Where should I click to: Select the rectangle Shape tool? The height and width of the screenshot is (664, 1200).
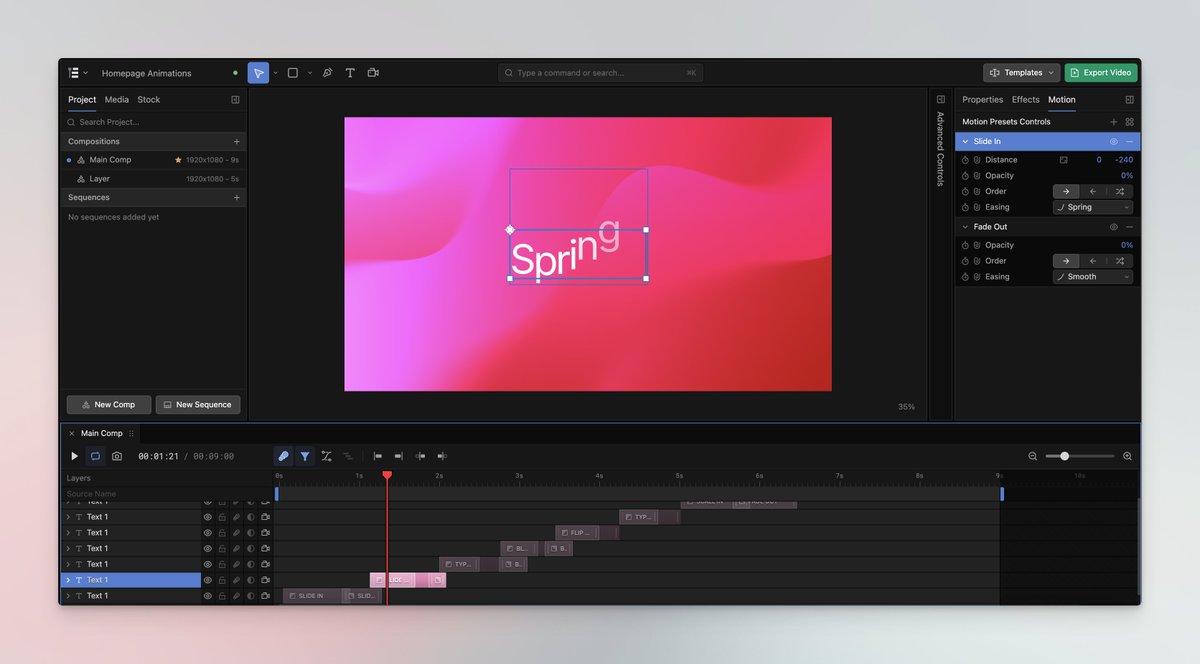pyautogui.click(x=292, y=73)
